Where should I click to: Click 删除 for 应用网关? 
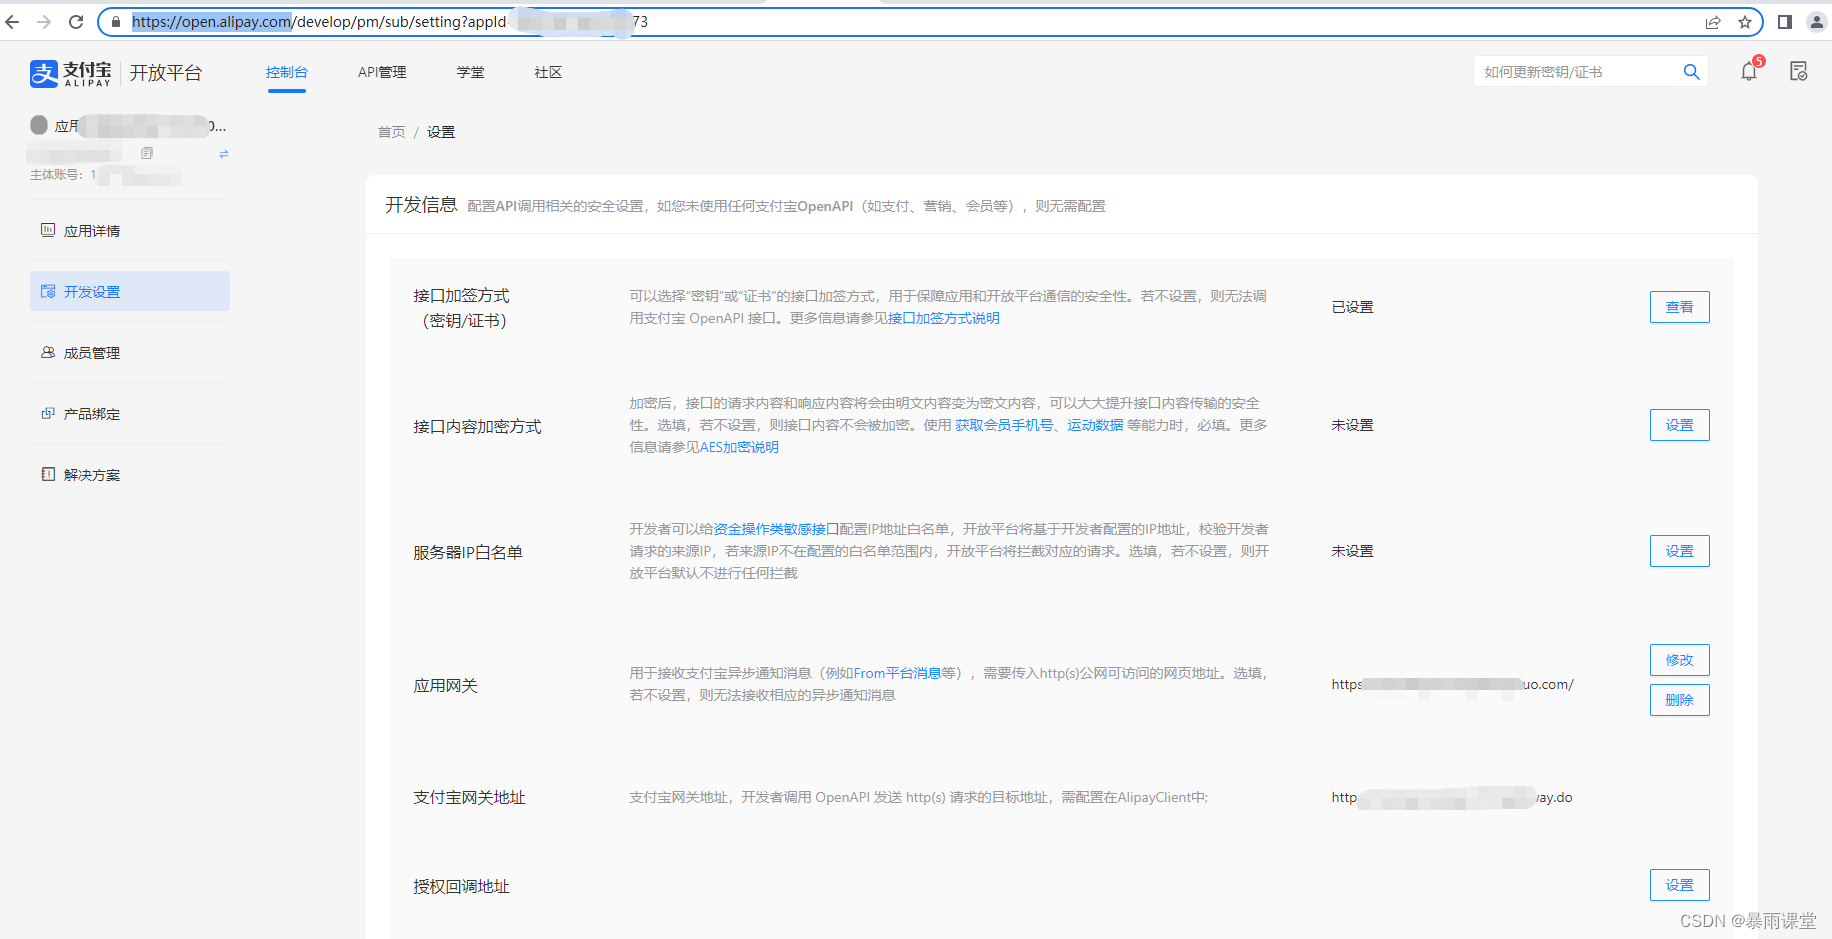point(1680,700)
